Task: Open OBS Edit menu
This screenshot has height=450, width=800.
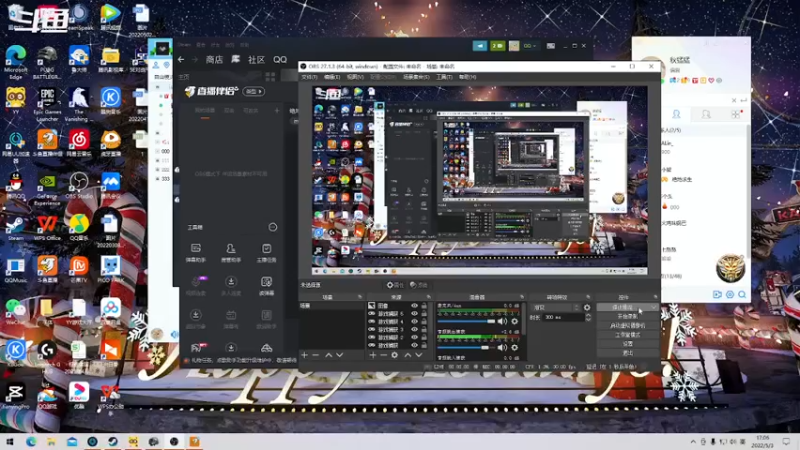Action: (332, 77)
